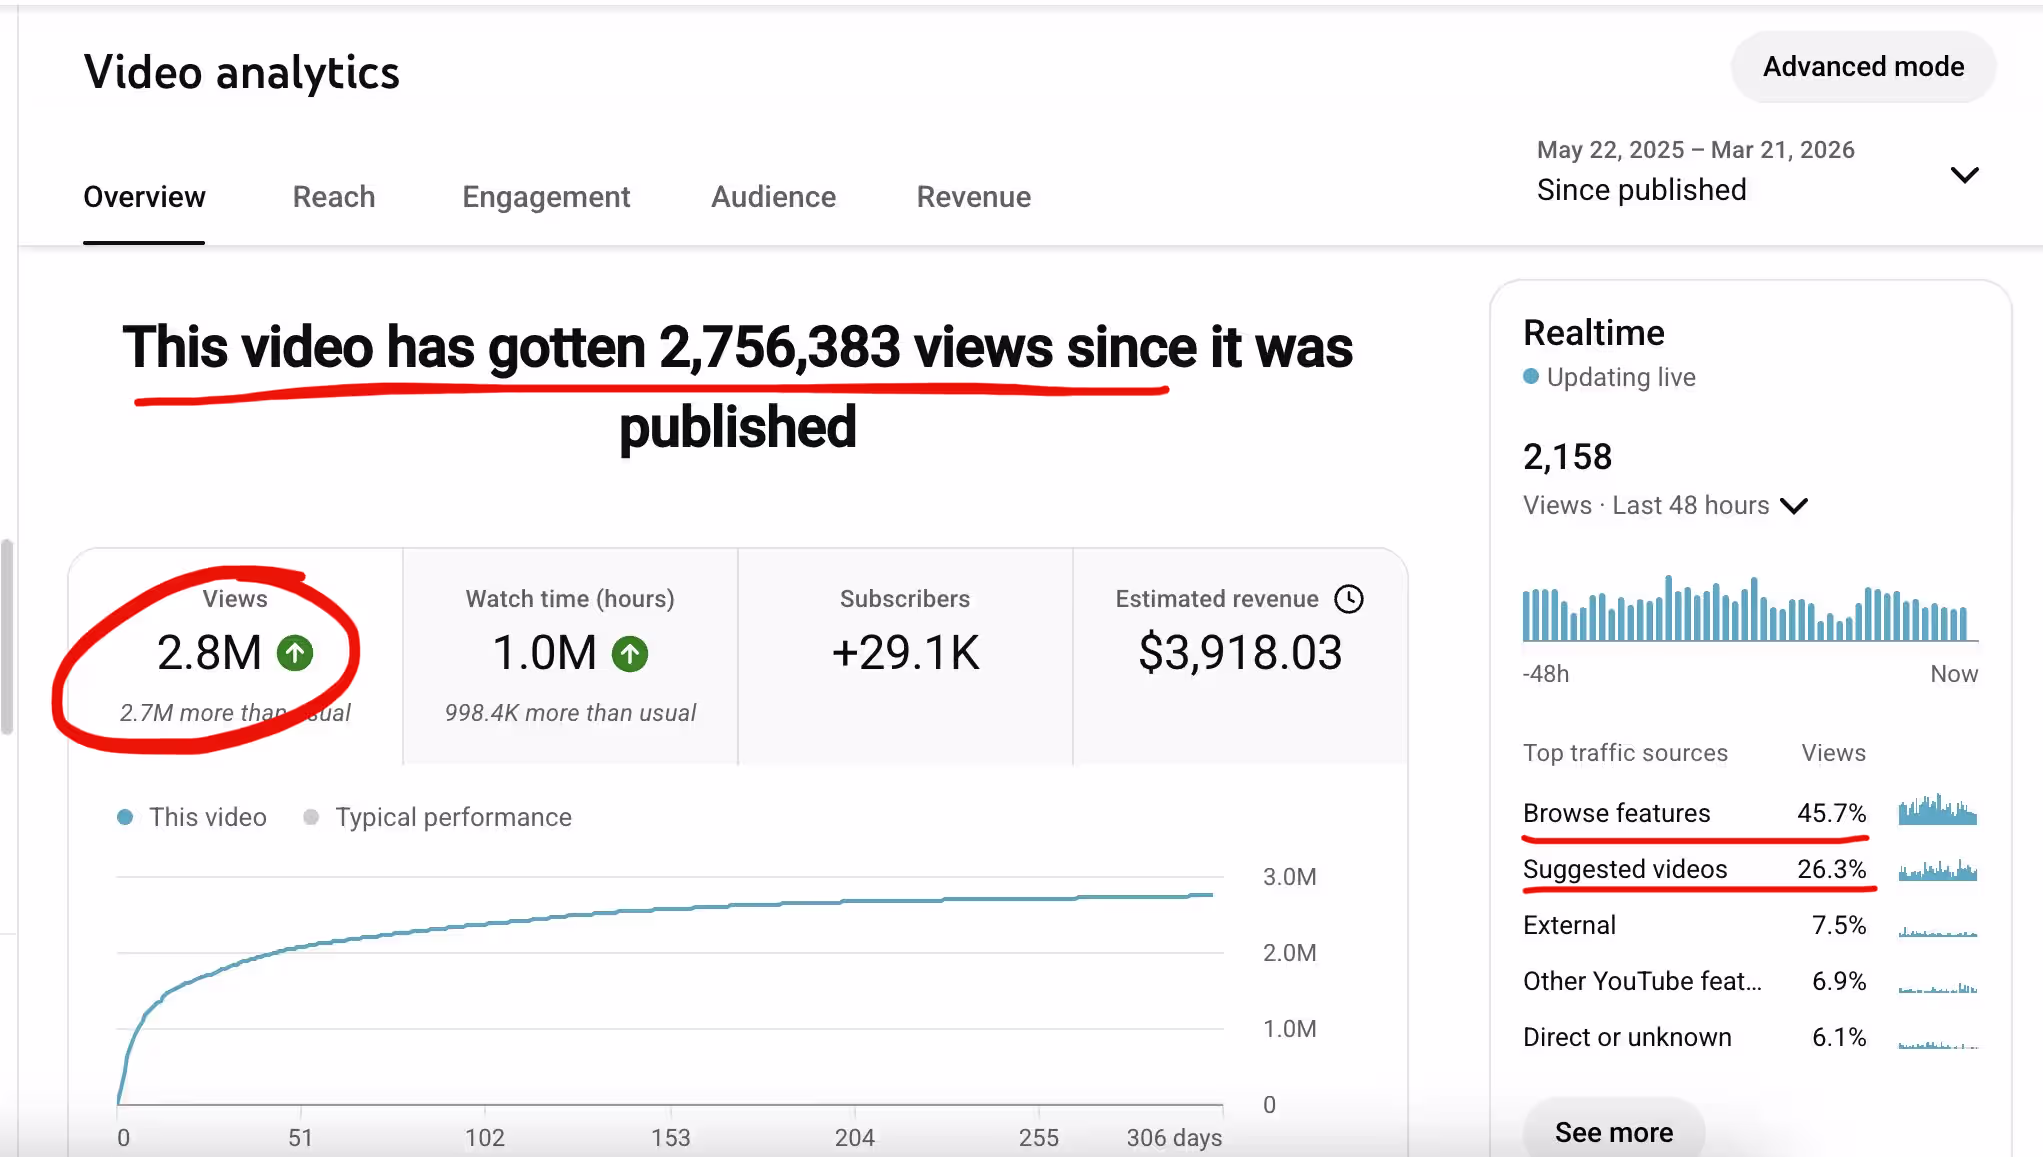Click the clock icon next to Estimated revenue
2043x1157 pixels.
pyautogui.click(x=1349, y=599)
